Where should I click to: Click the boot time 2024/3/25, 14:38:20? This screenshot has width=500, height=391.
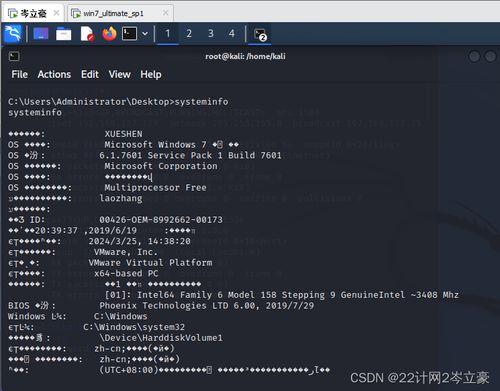click(139, 241)
